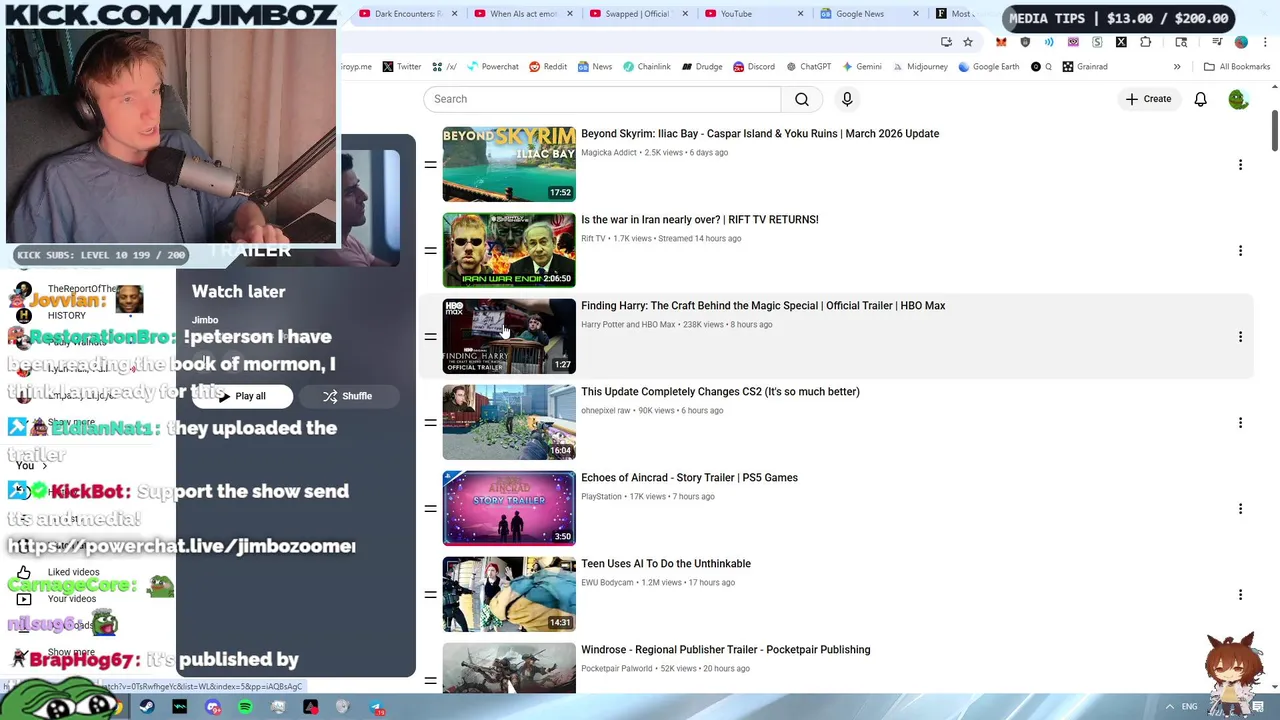Open the Magicka Addict channel link
The height and width of the screenshot is (720, 1280).
[609, 153]
